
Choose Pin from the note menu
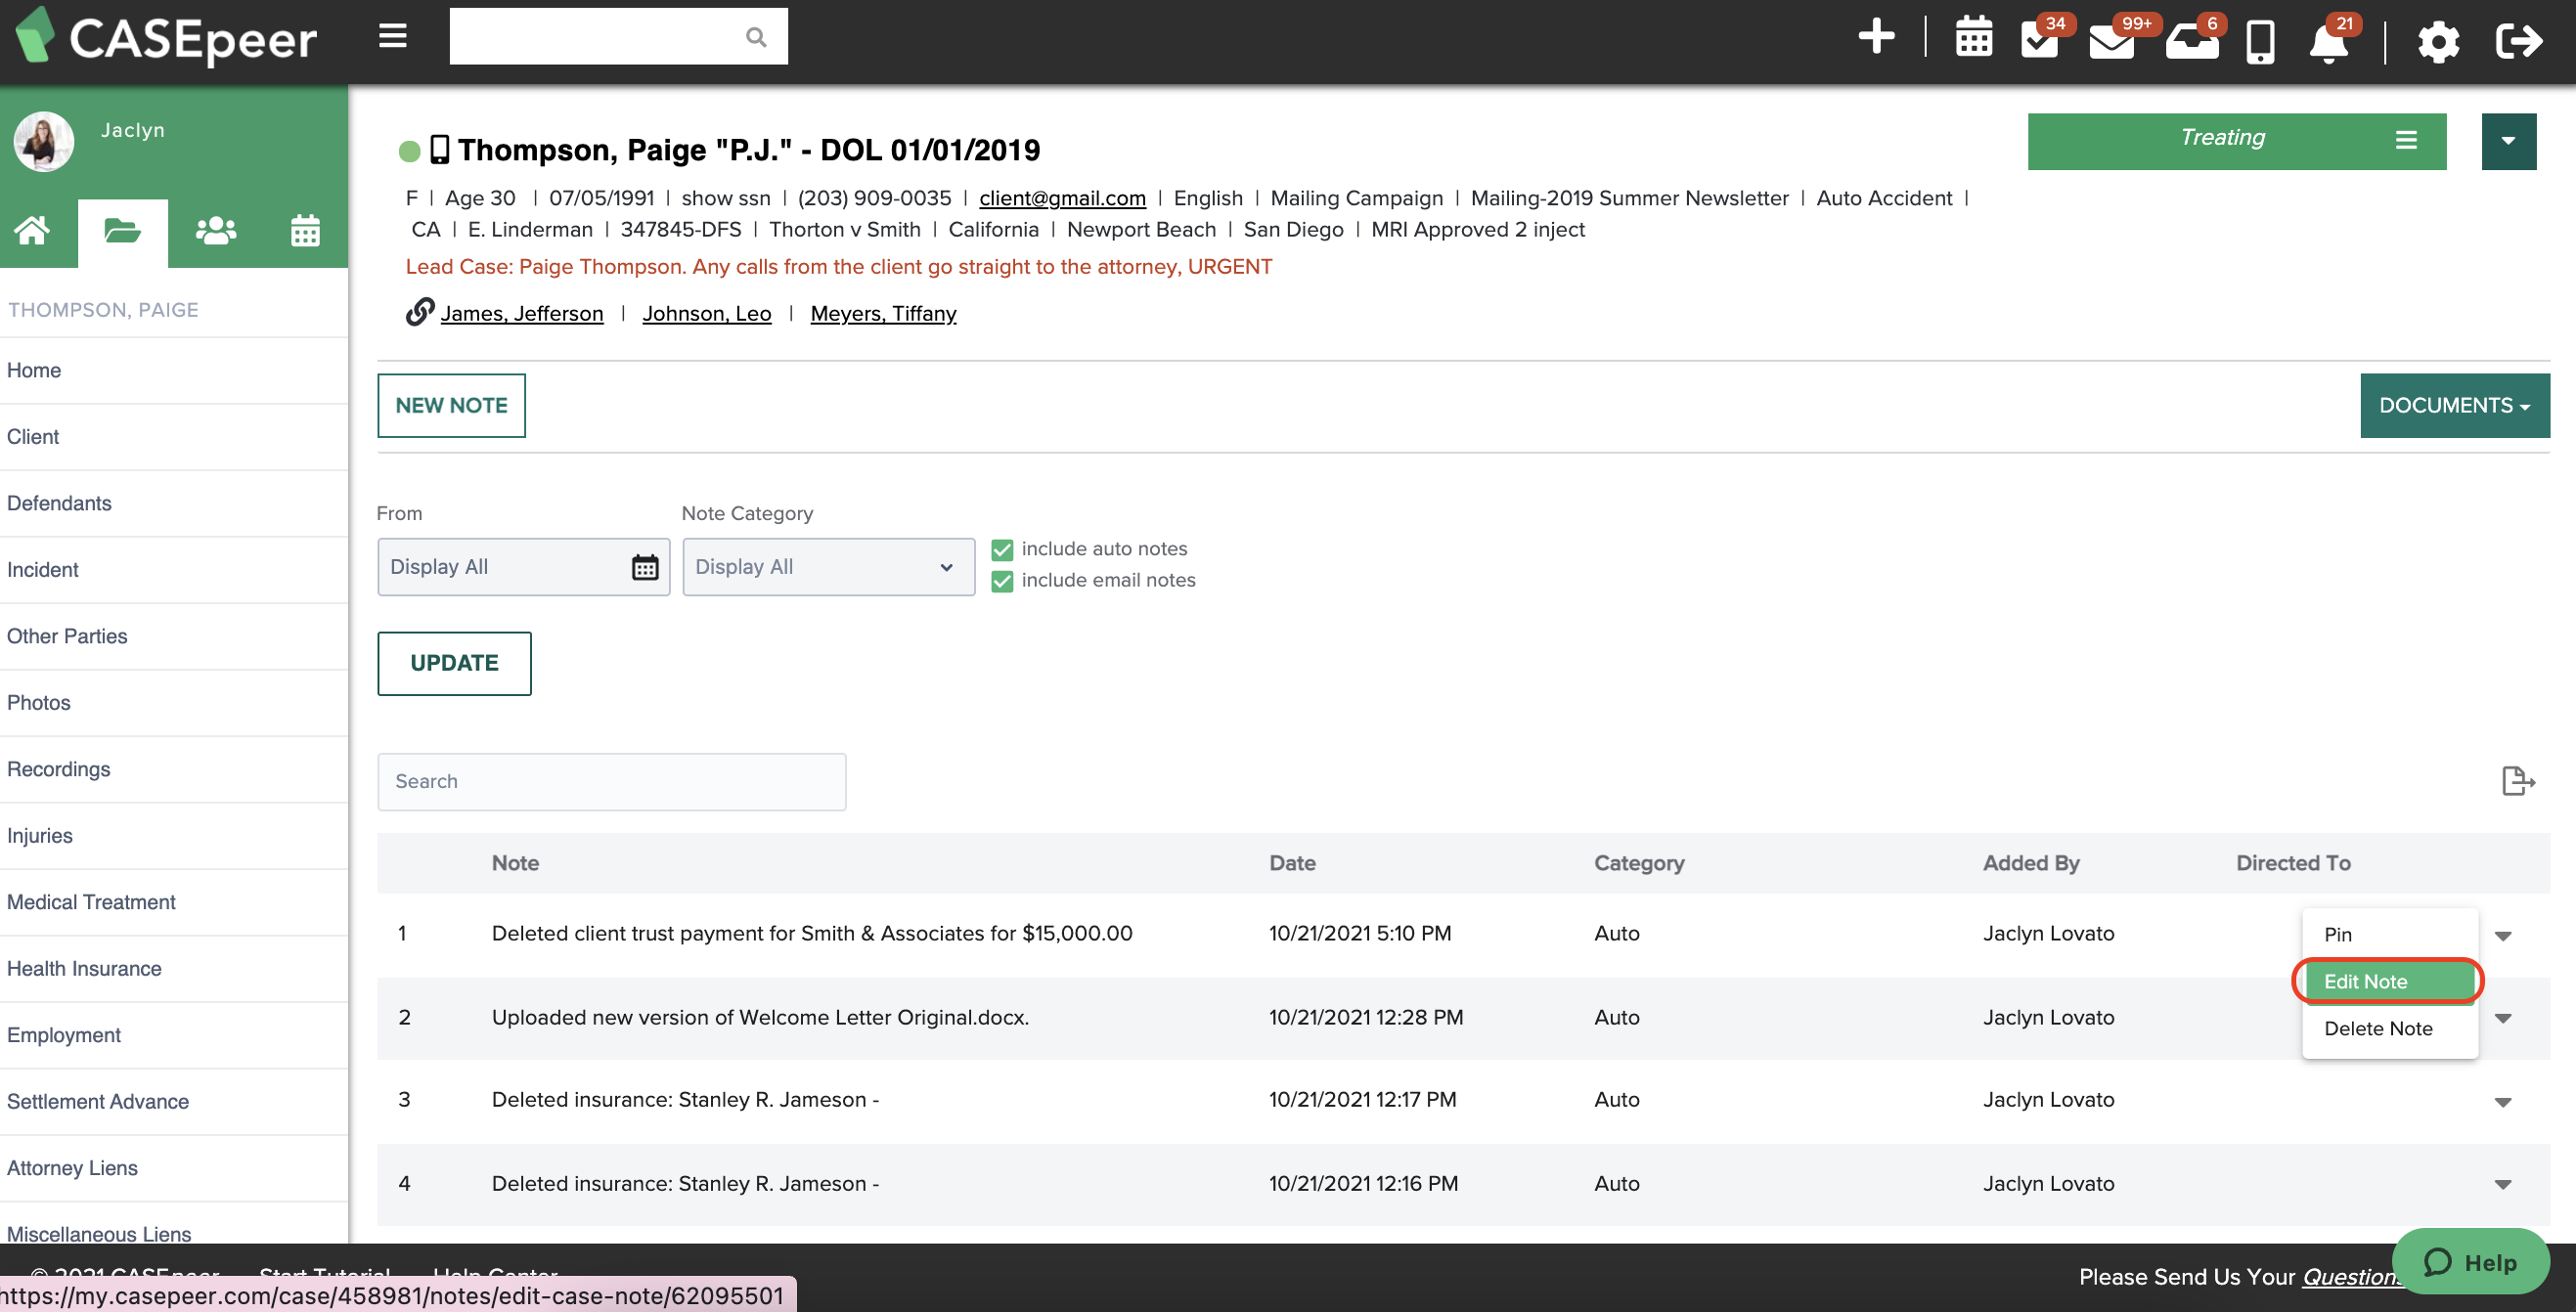2339,934
